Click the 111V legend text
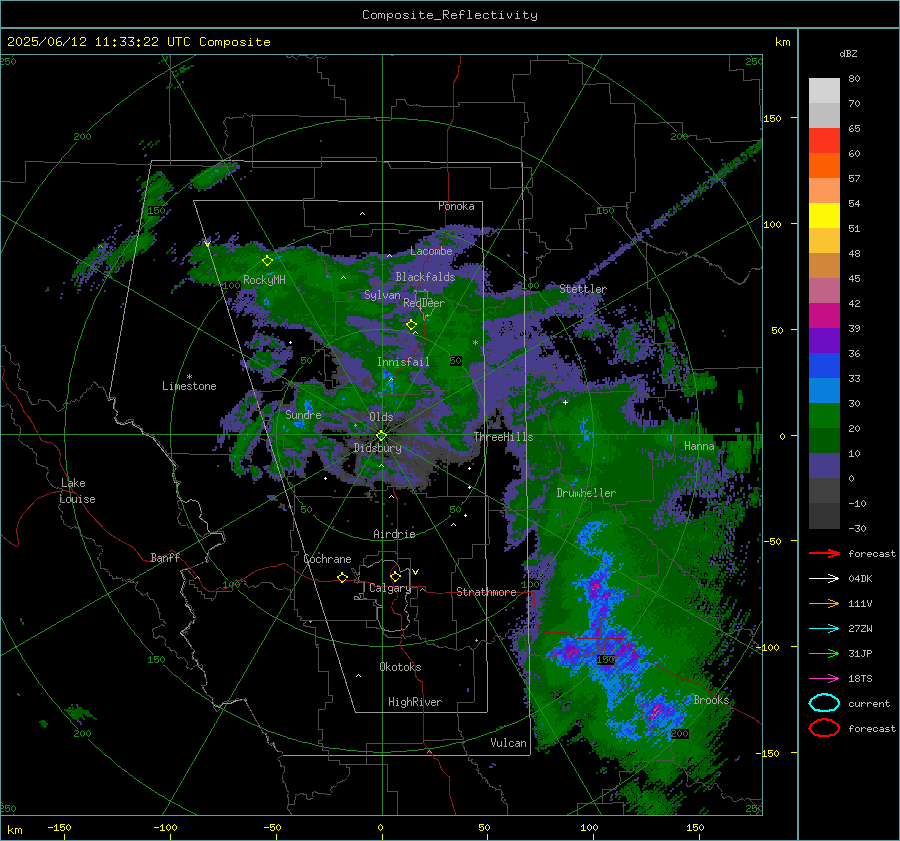Screen dimensions: 900x841 pos(860,603)
